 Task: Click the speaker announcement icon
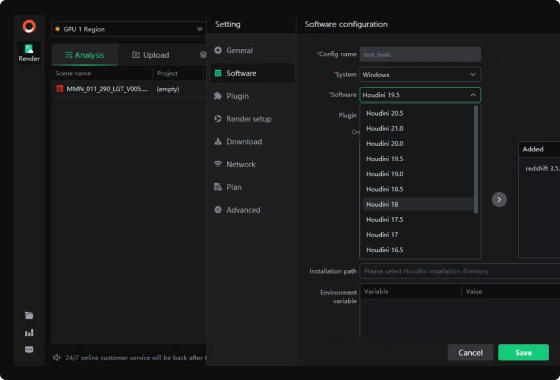[x=57, y=357]
